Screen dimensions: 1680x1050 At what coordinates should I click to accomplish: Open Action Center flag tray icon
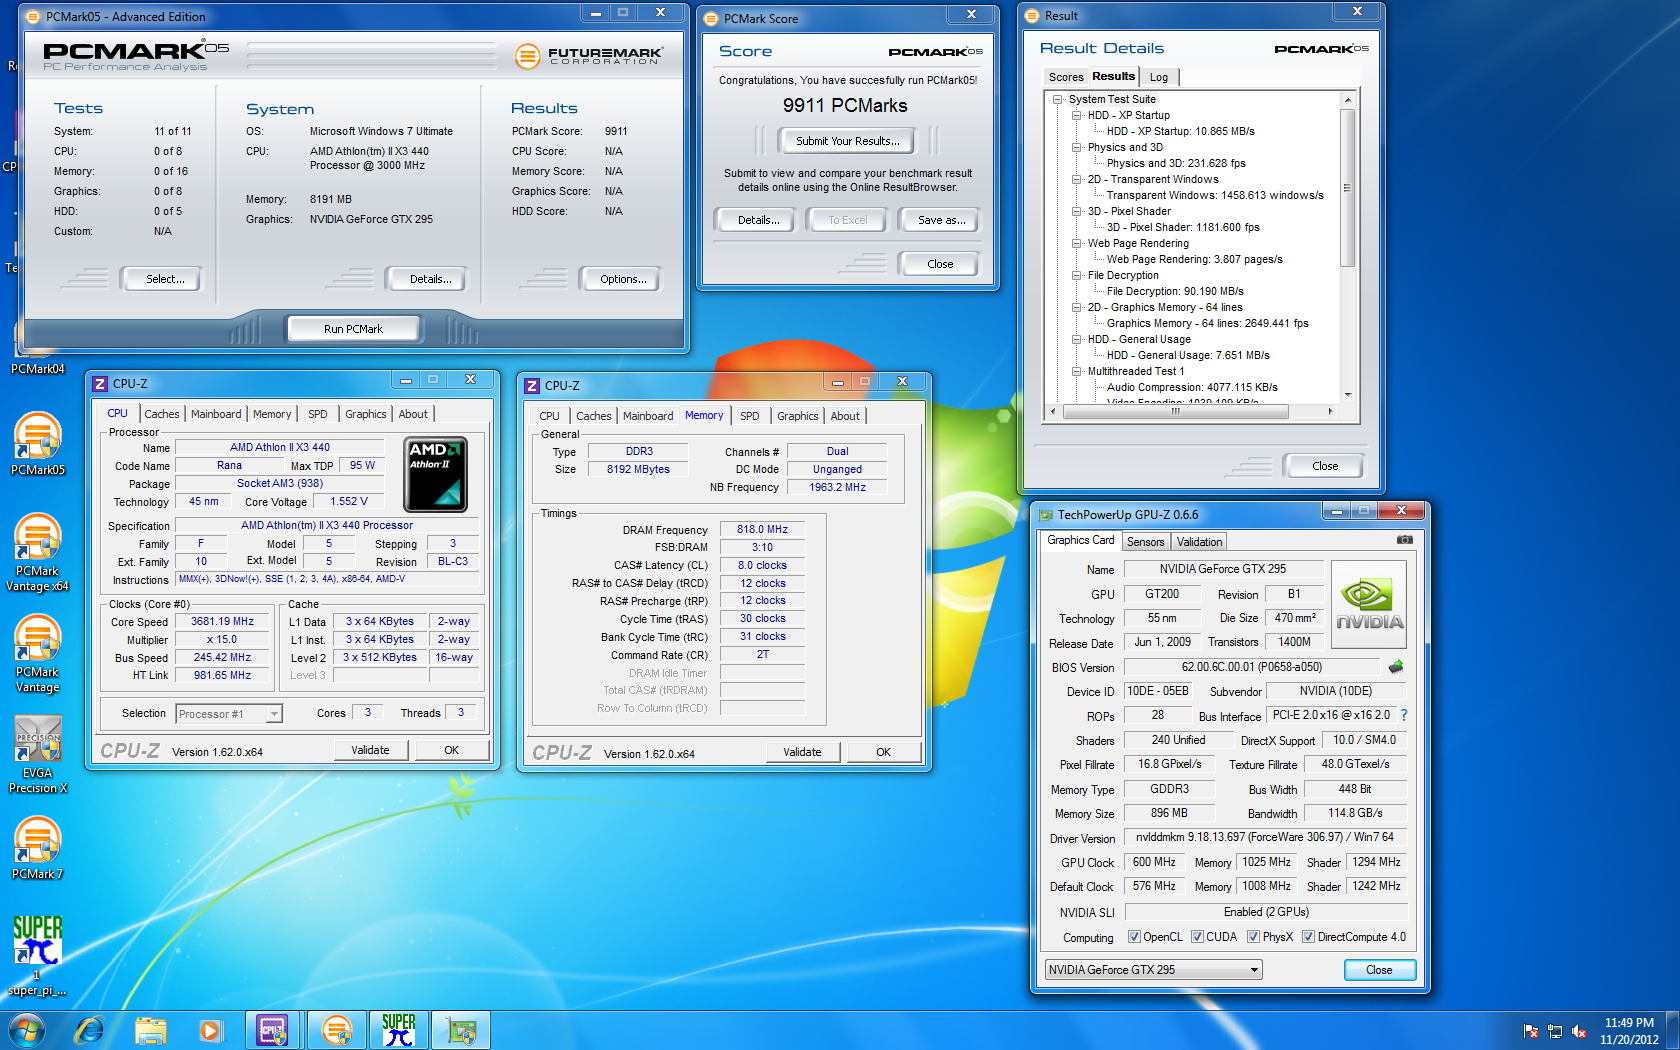click(1530, 1031)
